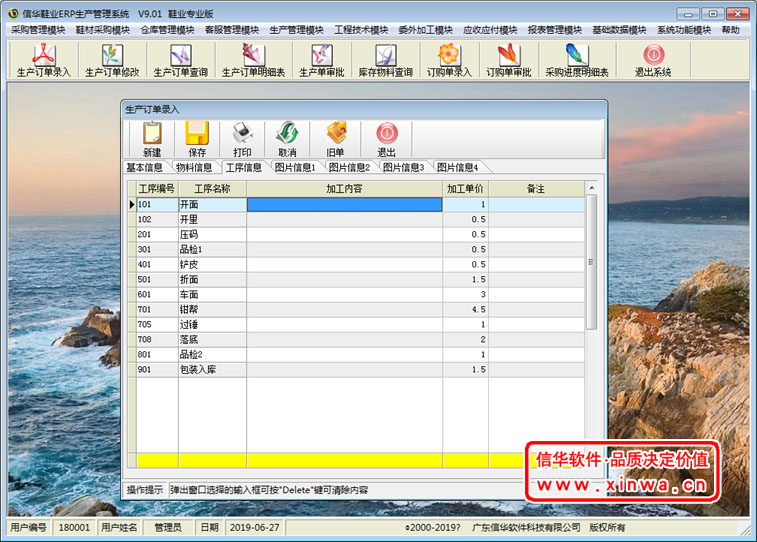Click scroll up arrow of process table
Screen dimensions: 757x542
[x=591, y=188]
